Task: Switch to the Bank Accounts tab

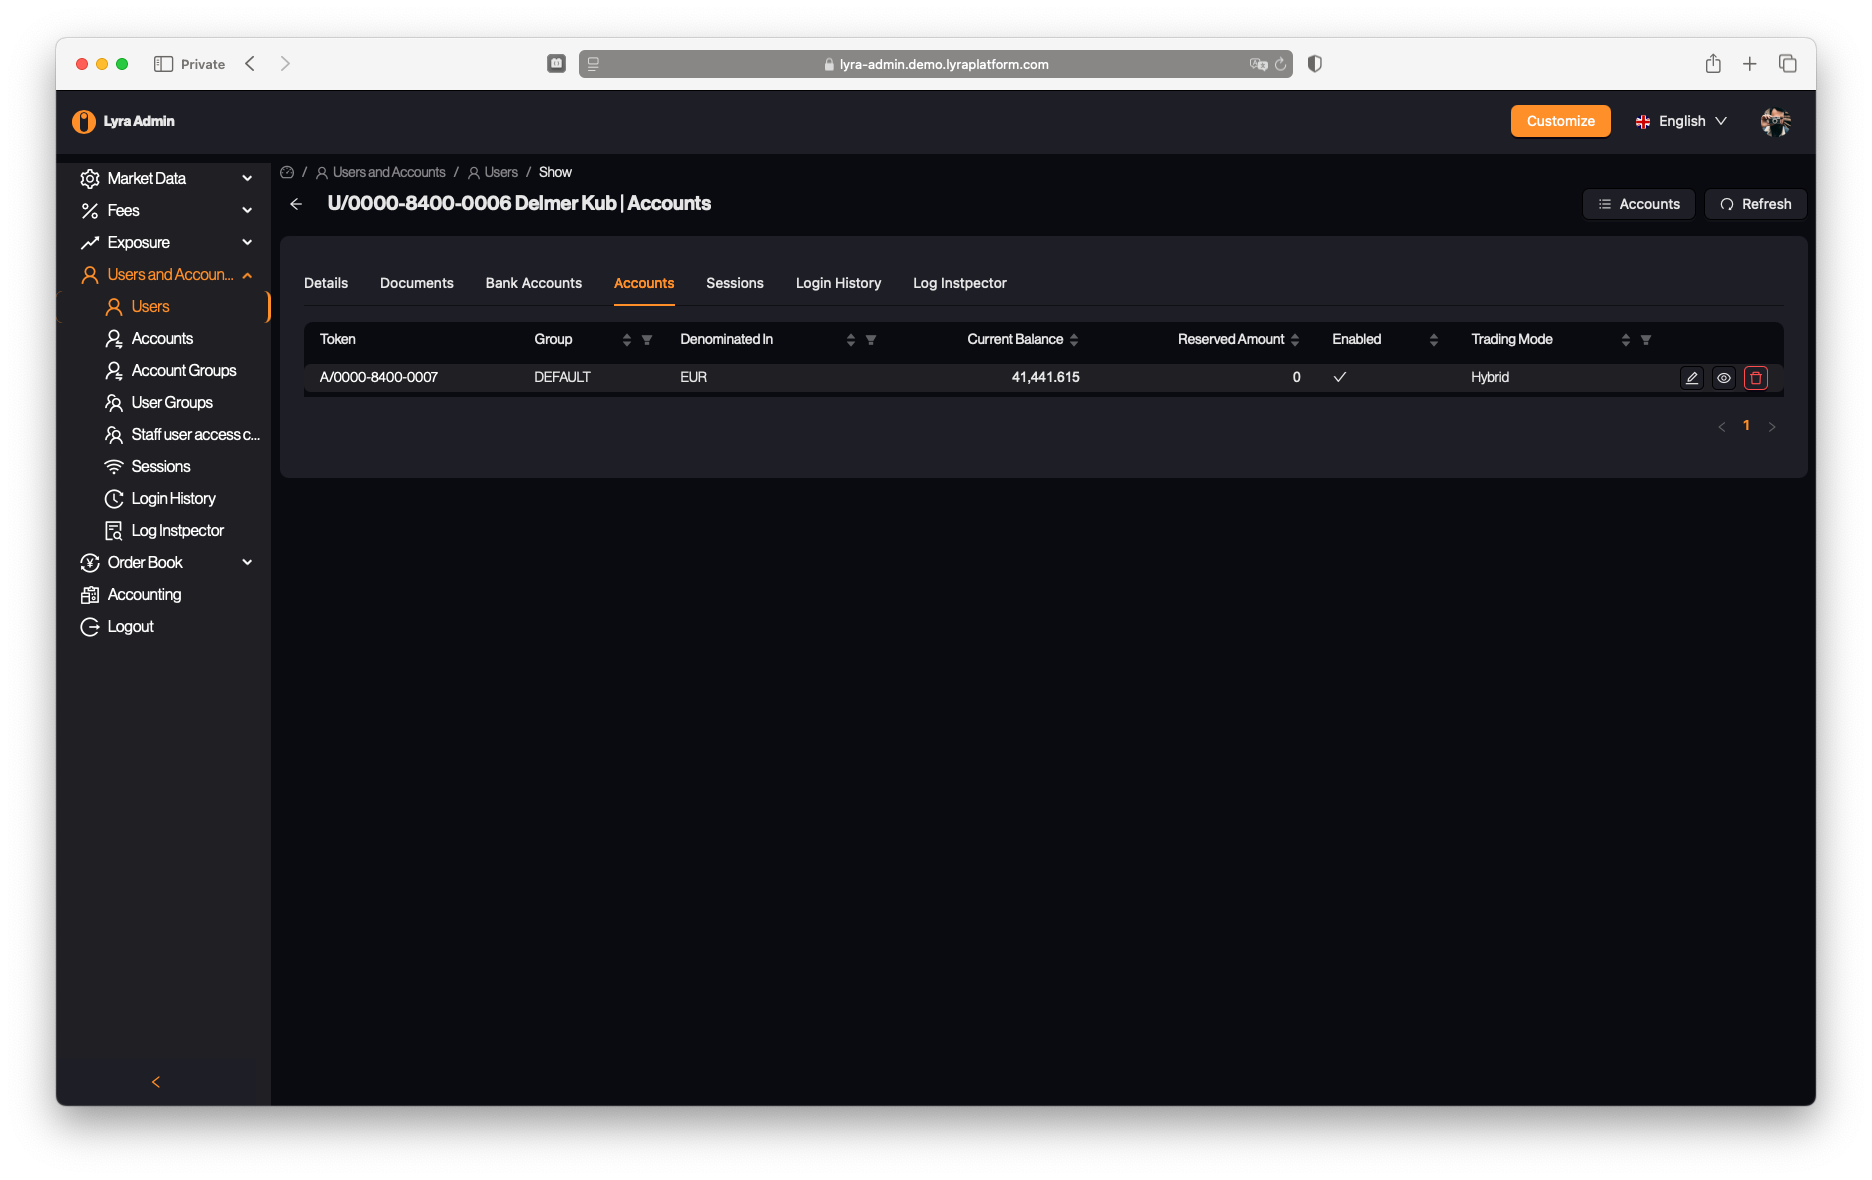Action: click(x=533, y=284)
